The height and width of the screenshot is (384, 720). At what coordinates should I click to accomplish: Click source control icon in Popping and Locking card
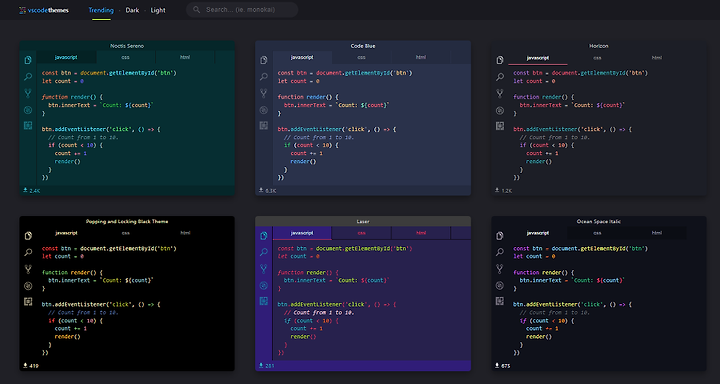coord(28,269)
